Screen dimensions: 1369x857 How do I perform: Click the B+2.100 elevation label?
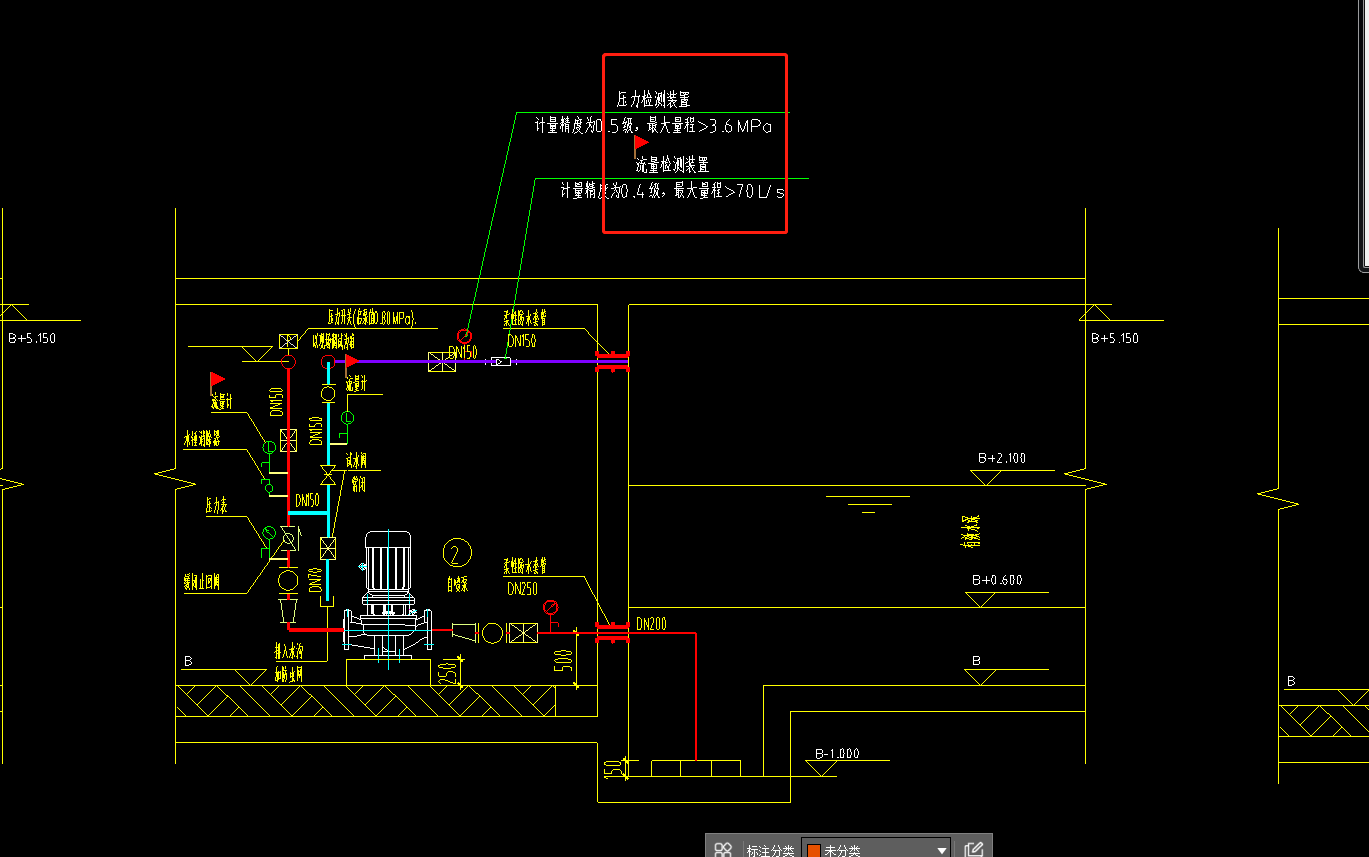[1002, 458]
